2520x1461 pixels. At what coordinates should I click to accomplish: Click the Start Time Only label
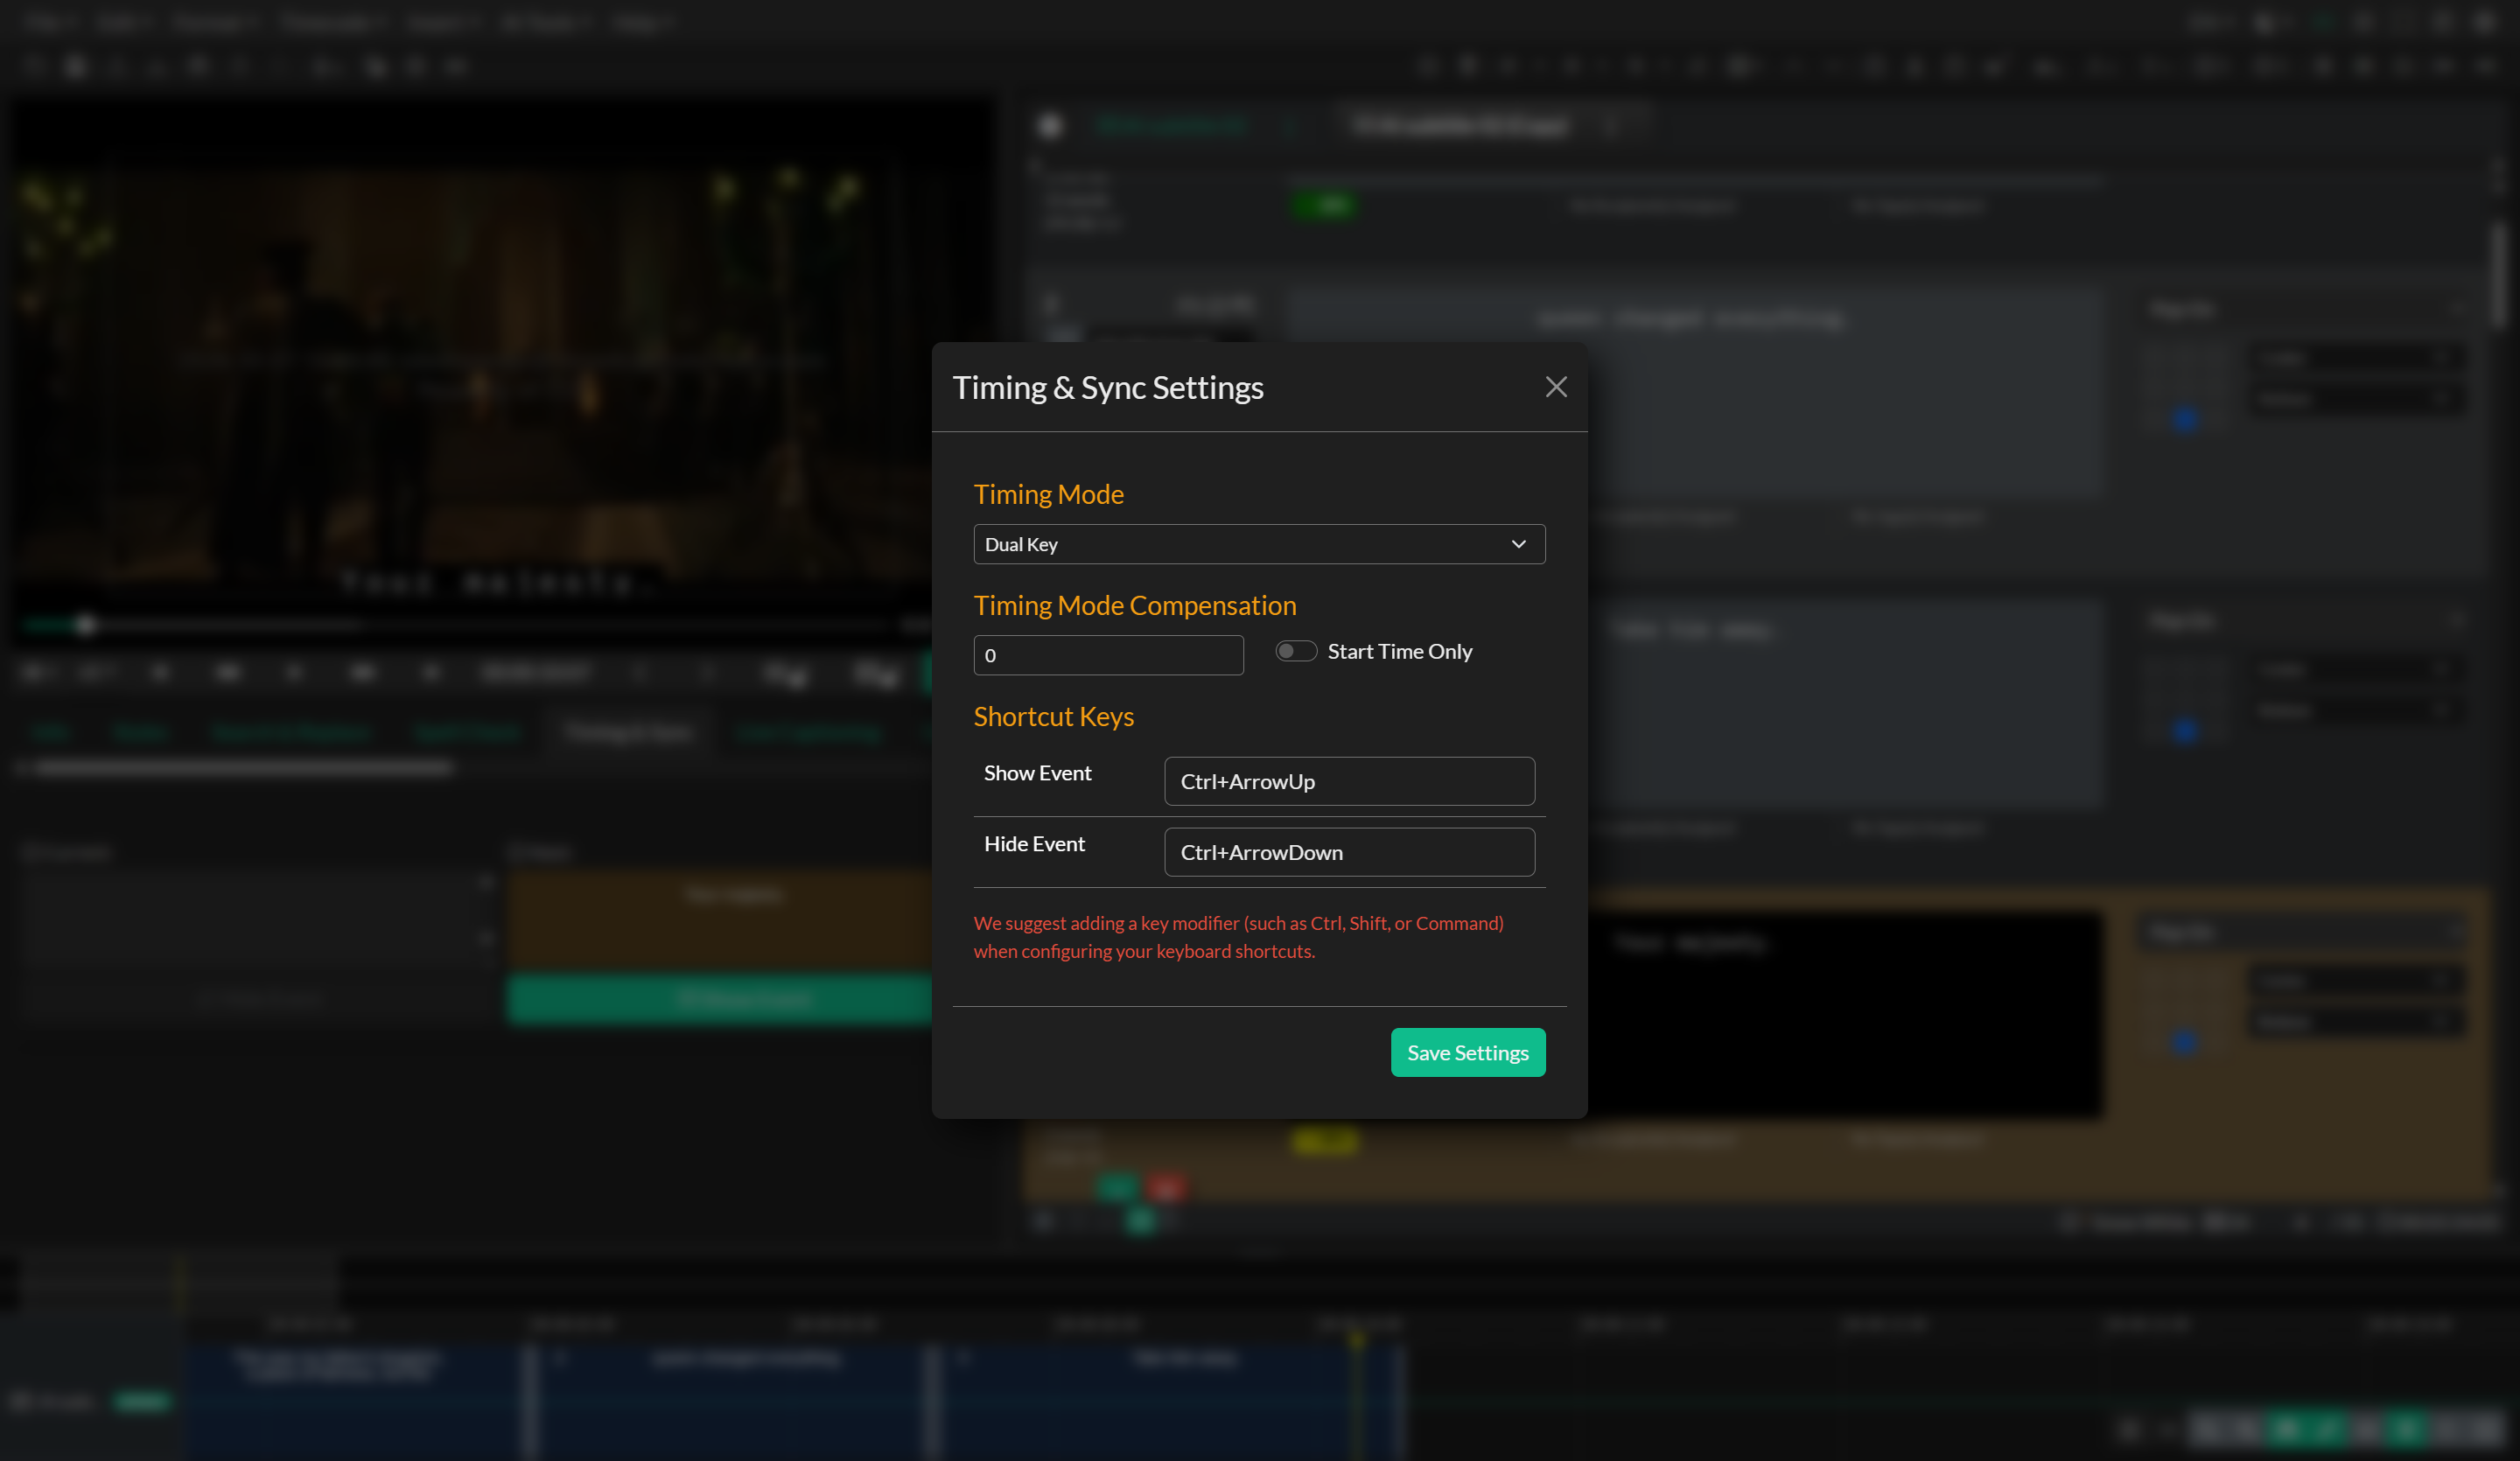coord(1399,651)
